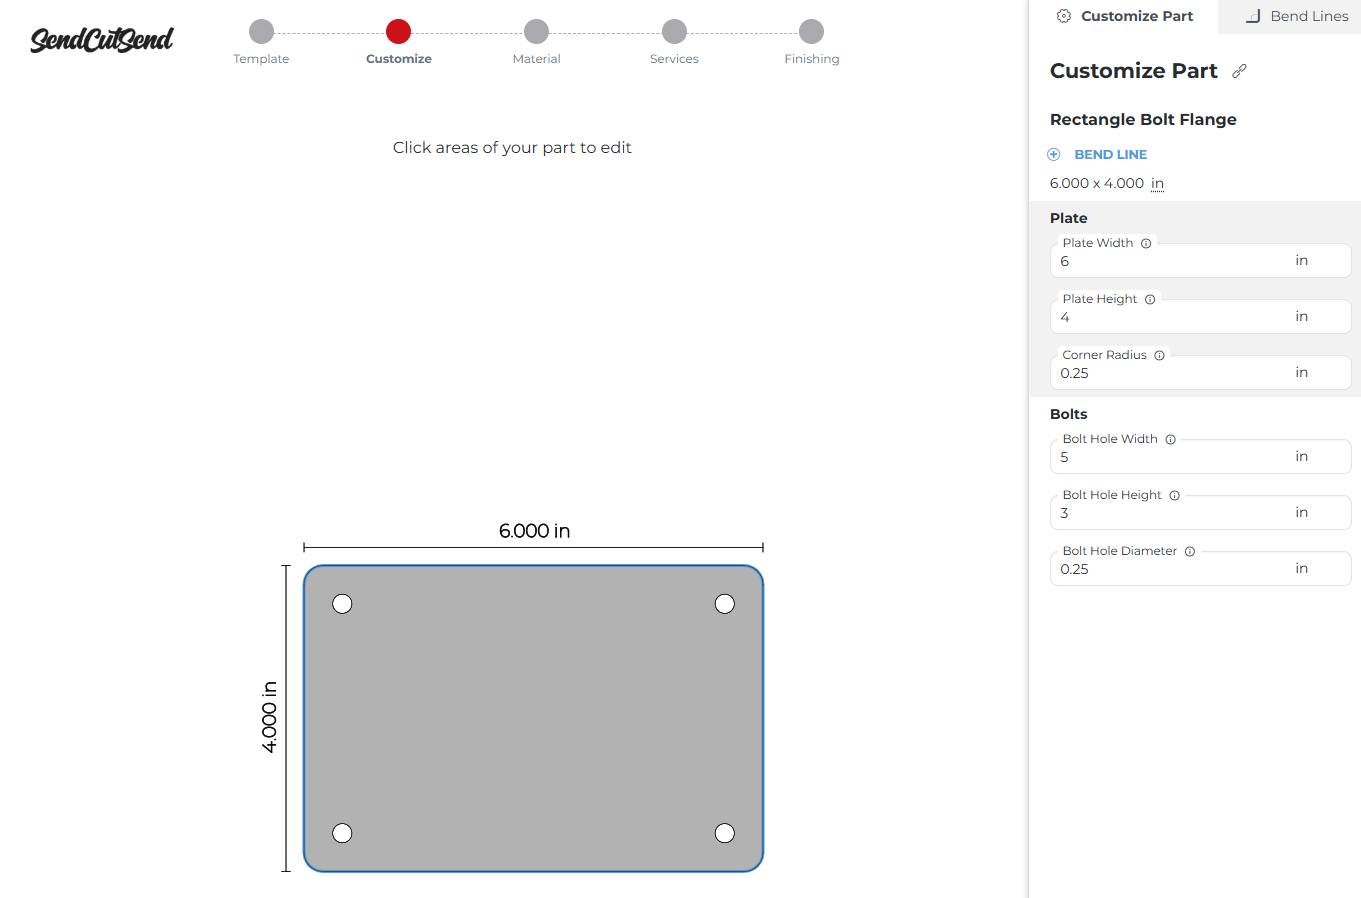Viewport: 1361px width, 898px height.
Task: Open the Plate Height info icon
Action: pos(1150,299)
